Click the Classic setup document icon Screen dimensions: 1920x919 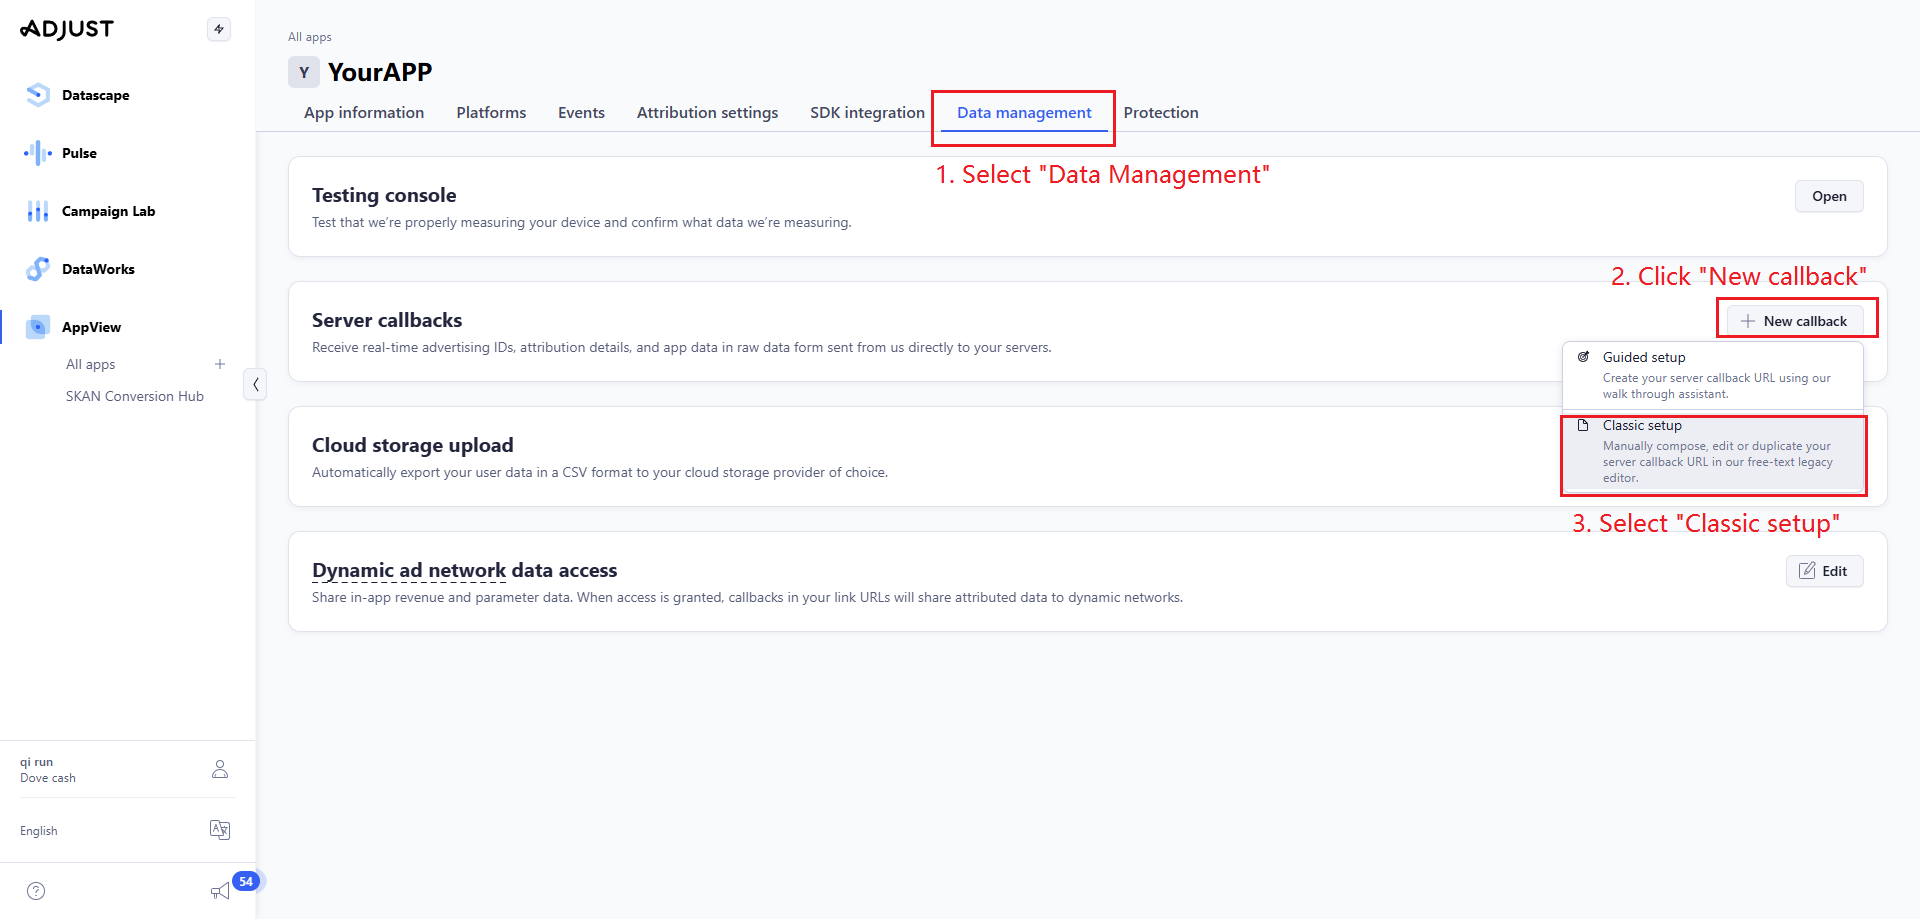1583,425
